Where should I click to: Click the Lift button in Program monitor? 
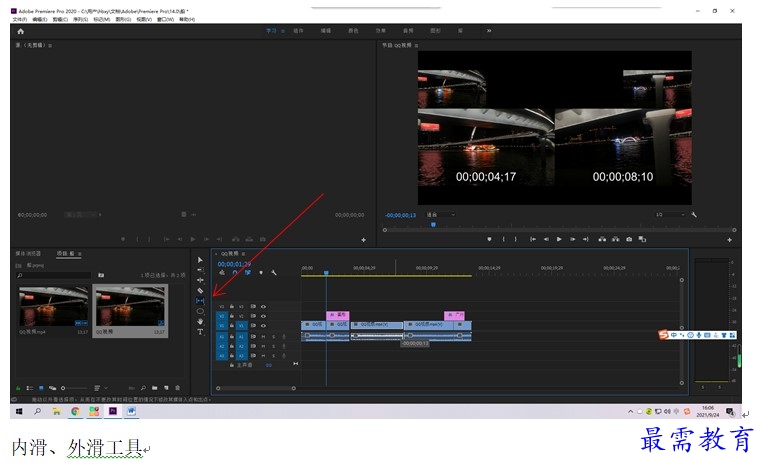602,239
